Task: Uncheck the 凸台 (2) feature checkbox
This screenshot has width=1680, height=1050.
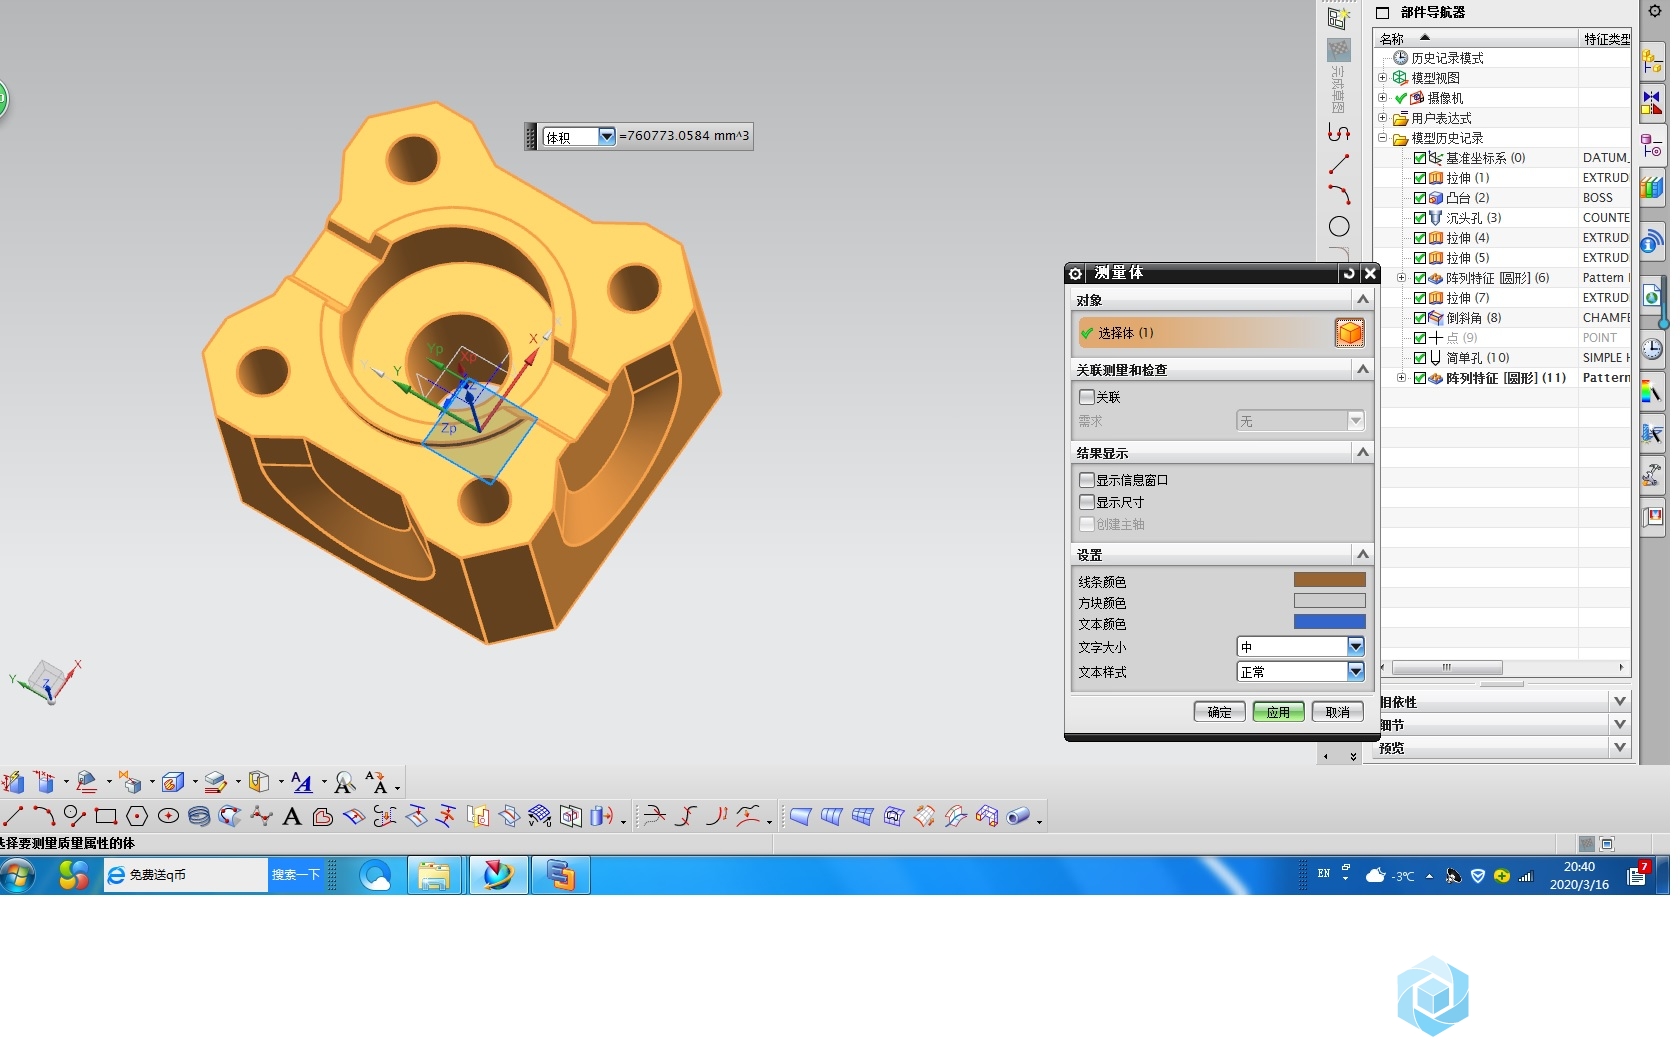Action: 1420,198
